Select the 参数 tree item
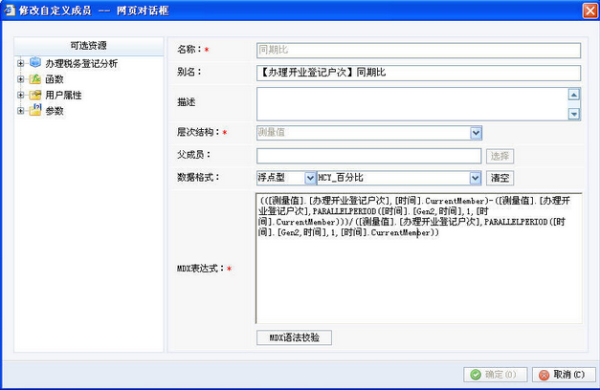 (x=54, y=111)
